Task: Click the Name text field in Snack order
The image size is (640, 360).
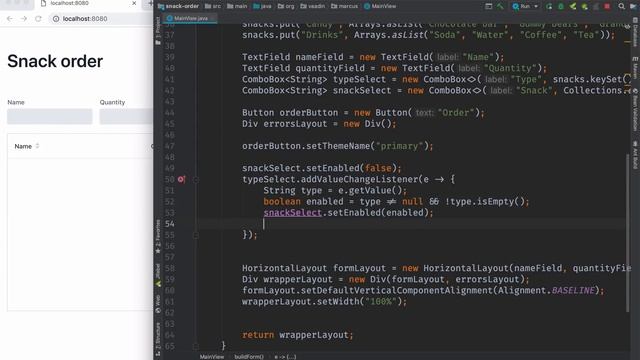Action: click(x=50, y=116)
